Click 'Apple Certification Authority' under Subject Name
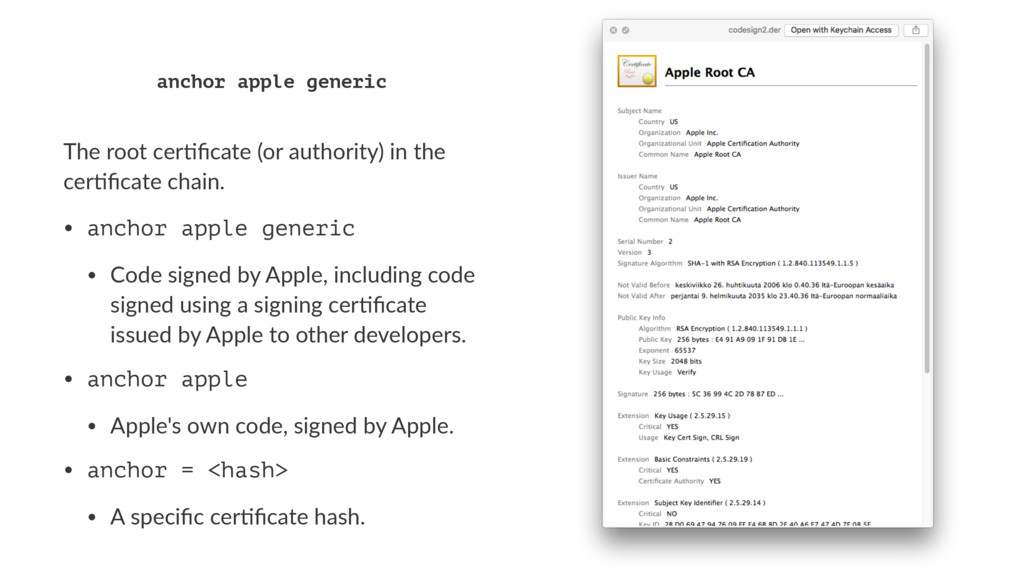This screenshot has height=576, width=1024. [x=753, y=144]
